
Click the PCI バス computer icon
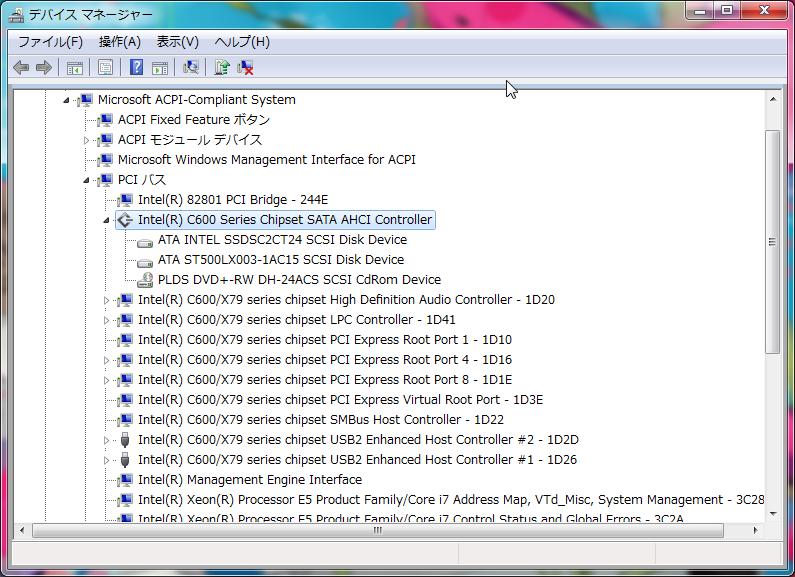(x=105, y=180)
